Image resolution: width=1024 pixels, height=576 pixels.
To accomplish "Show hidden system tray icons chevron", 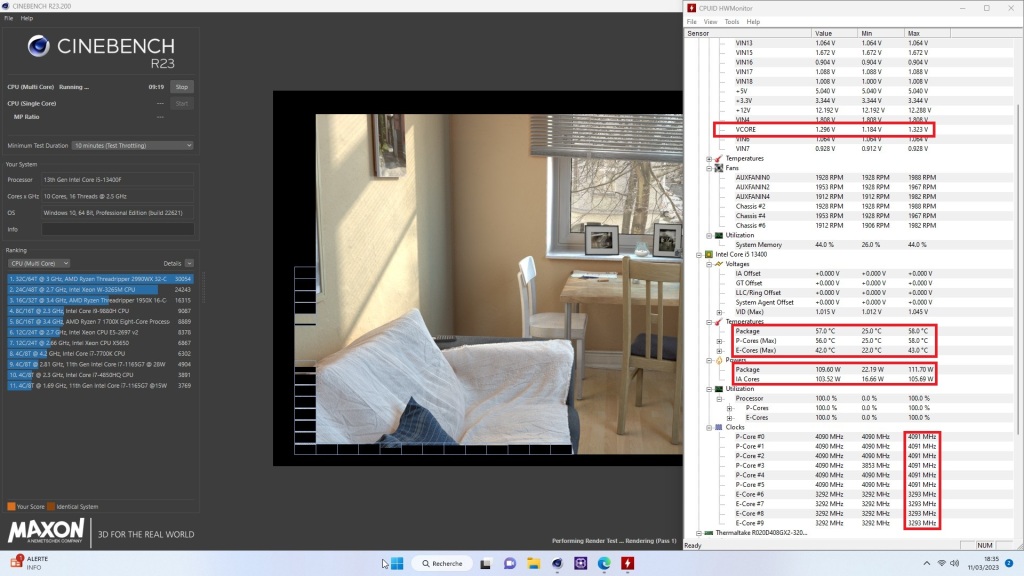I will [923, 563].
